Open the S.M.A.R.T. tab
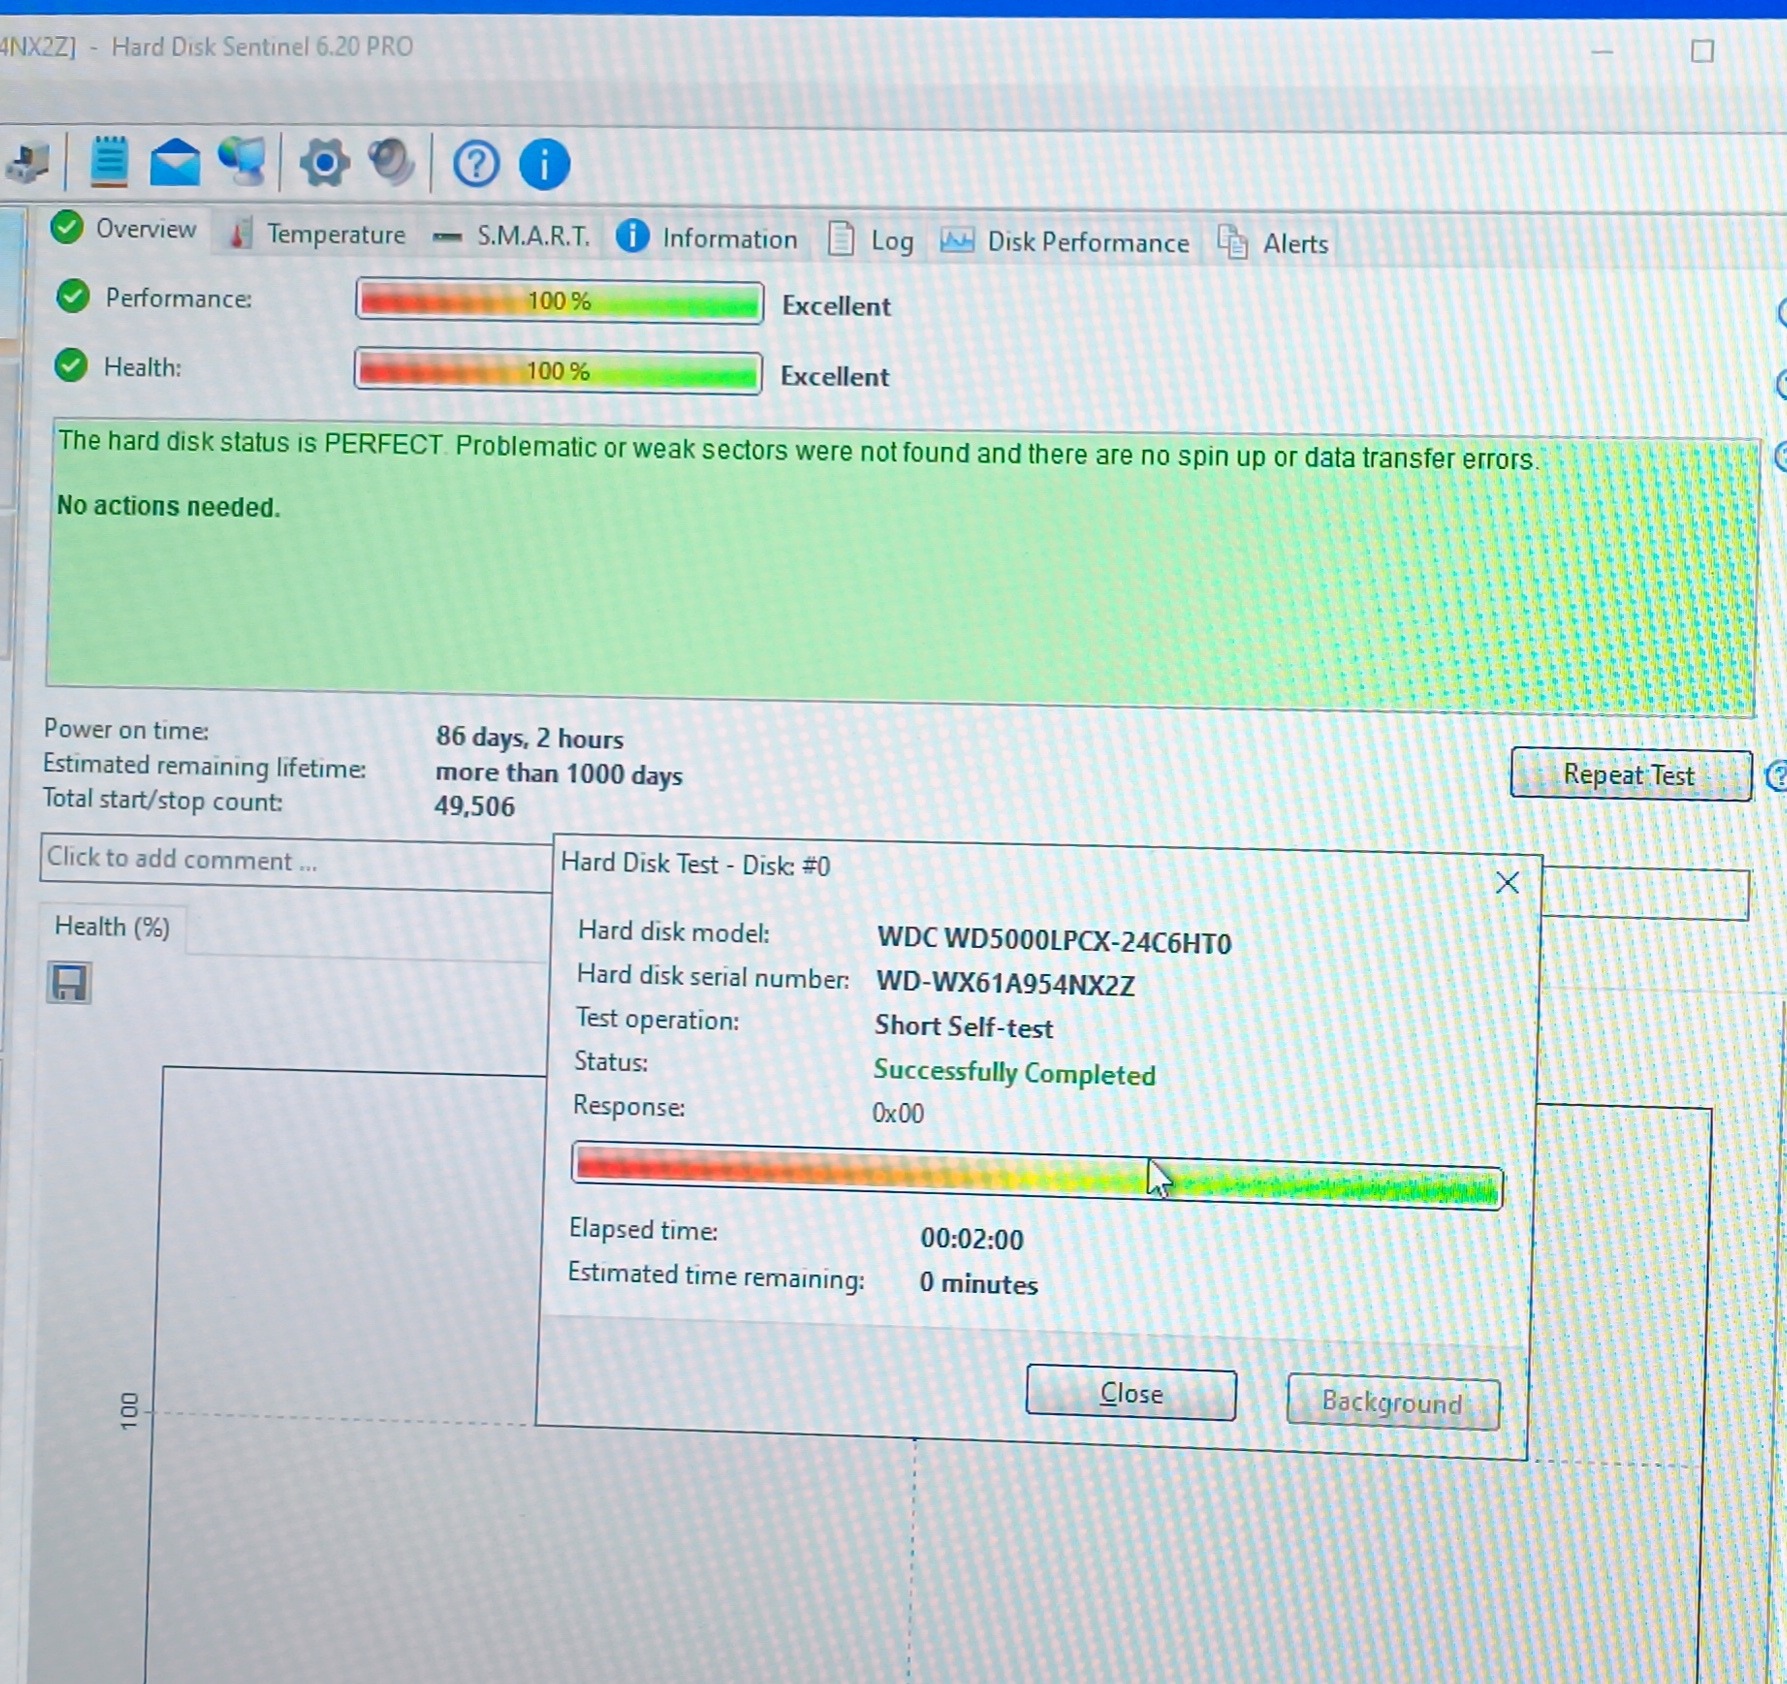The height and width of the screenshot is (1684, 1787). [511, 237]
